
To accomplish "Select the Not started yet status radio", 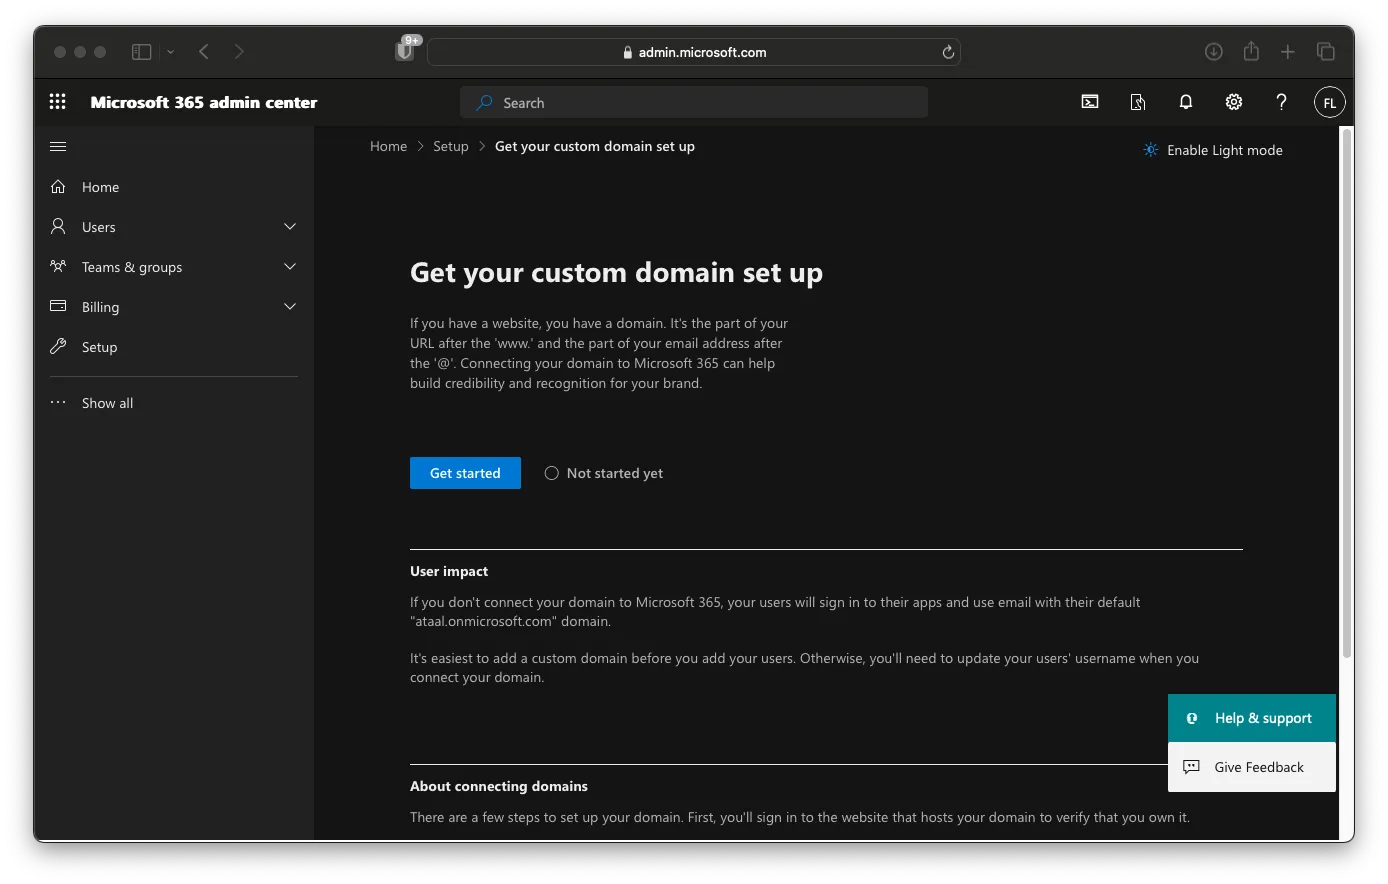I will click(x=552, y=473).
